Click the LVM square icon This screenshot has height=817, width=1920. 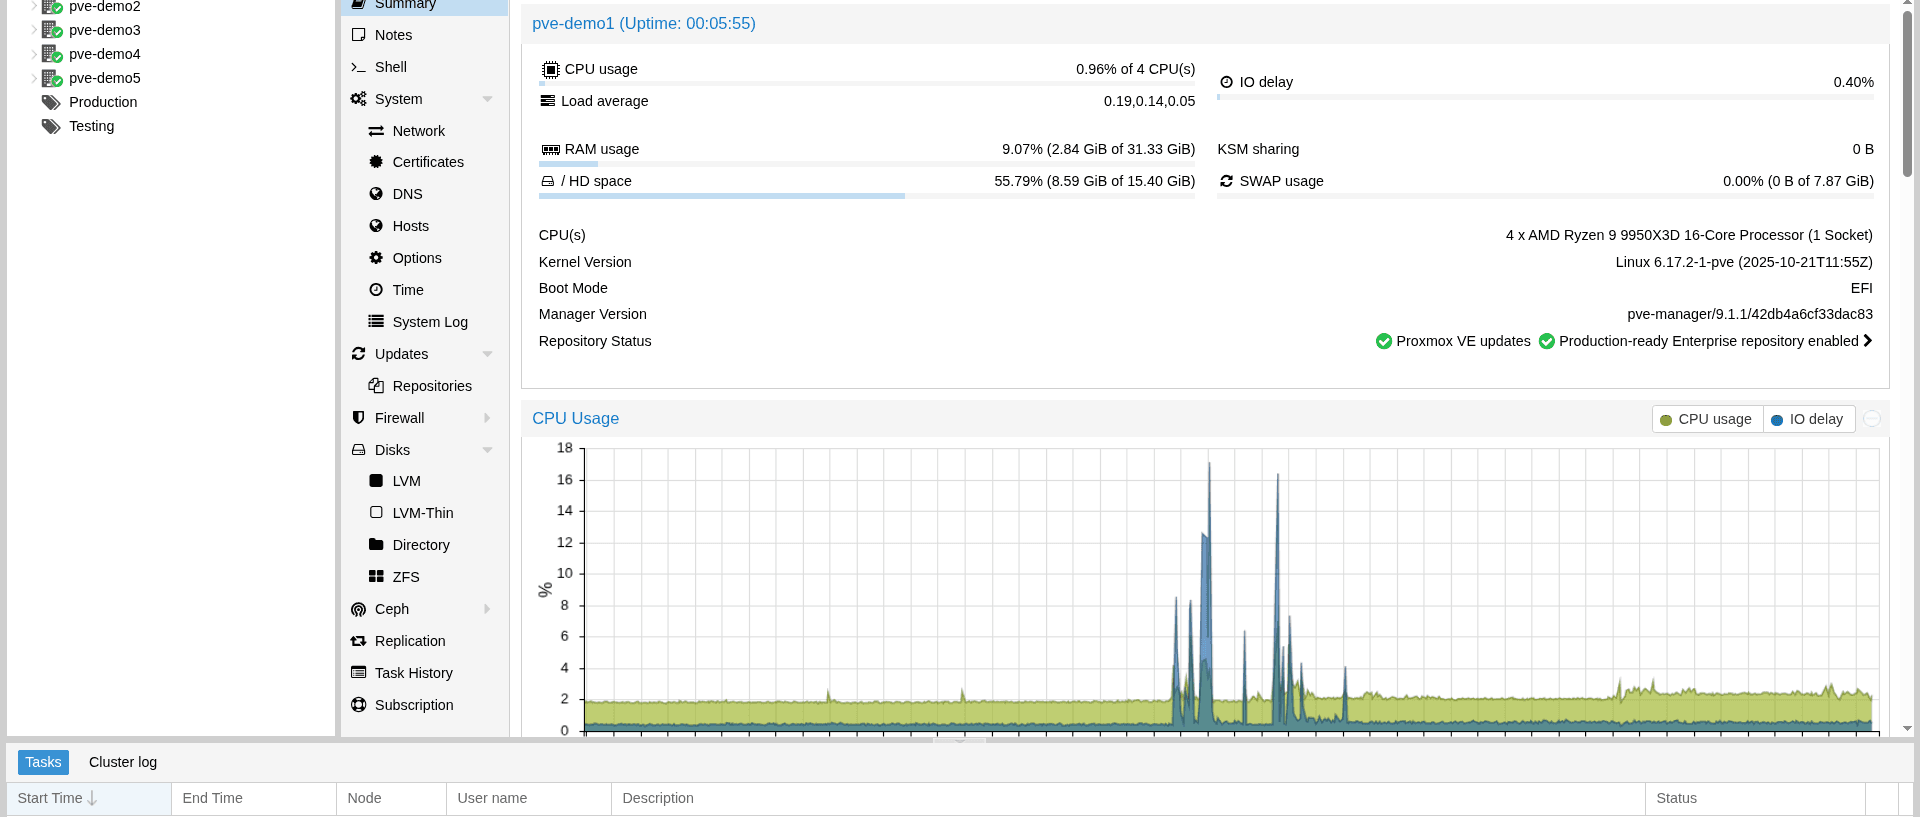(376, 481)
